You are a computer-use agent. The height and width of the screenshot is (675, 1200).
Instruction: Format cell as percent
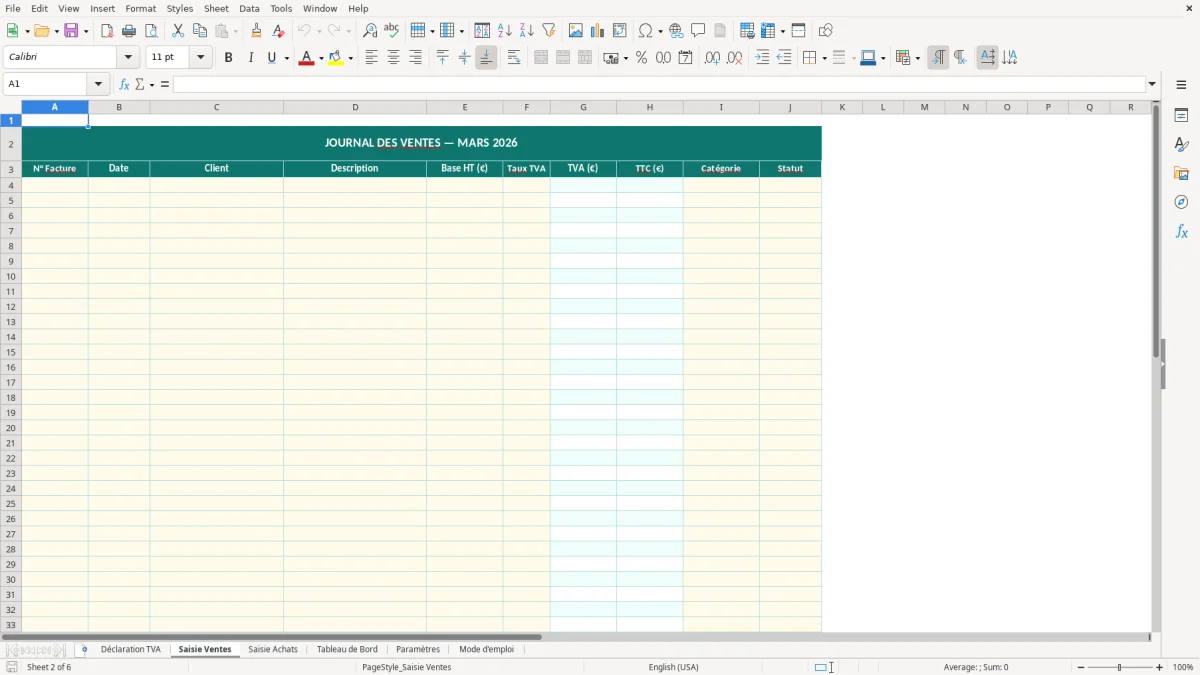pyautogui.click(x=641, y=58)
